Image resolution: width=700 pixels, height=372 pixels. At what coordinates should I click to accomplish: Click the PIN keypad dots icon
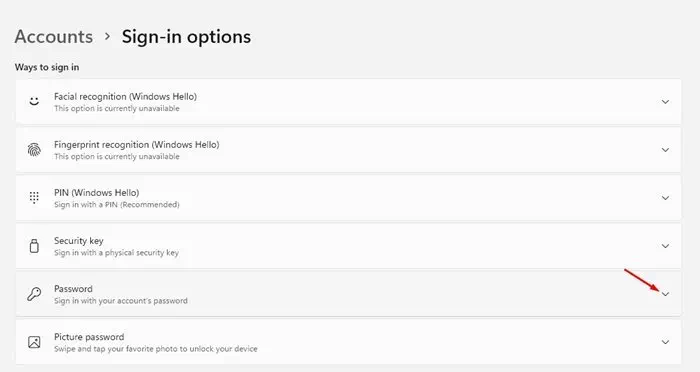(x=34, y=198)
